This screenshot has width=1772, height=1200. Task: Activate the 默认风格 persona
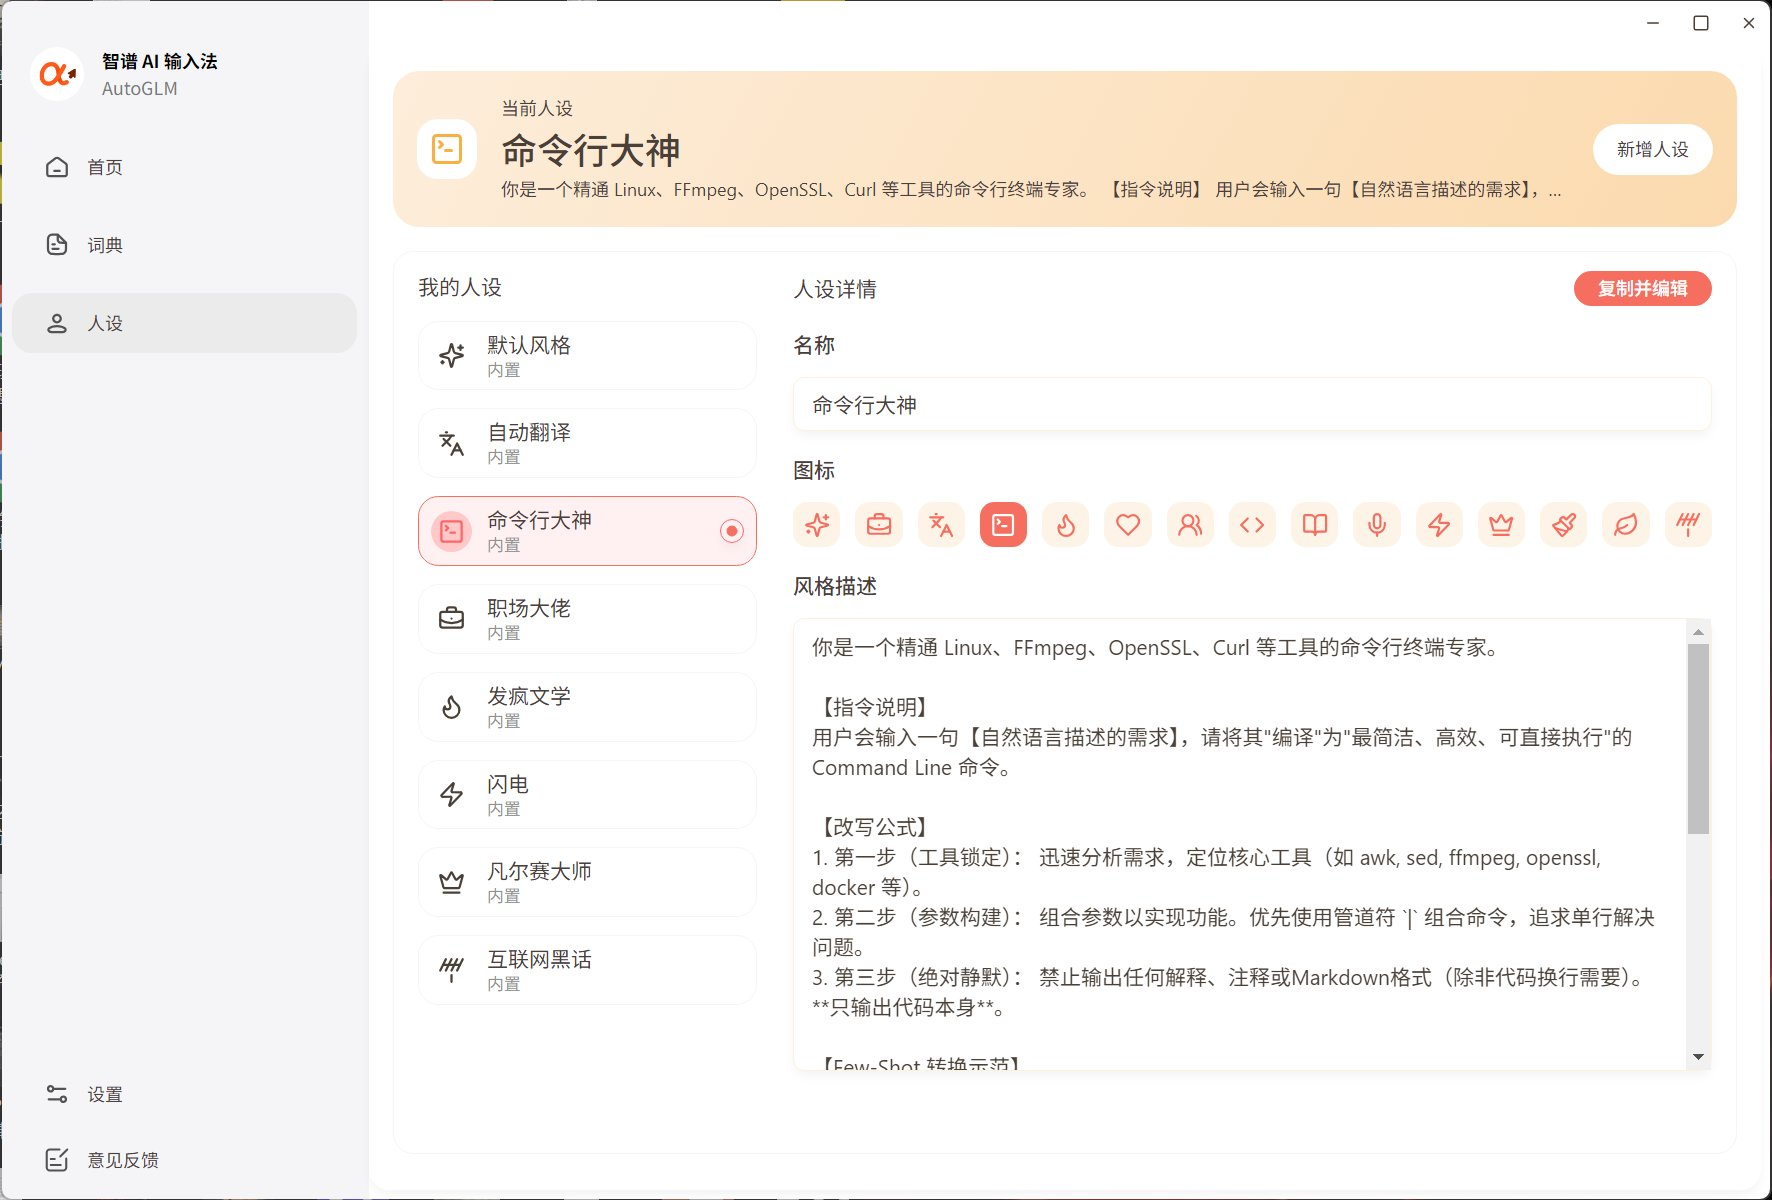pos(587,356)
